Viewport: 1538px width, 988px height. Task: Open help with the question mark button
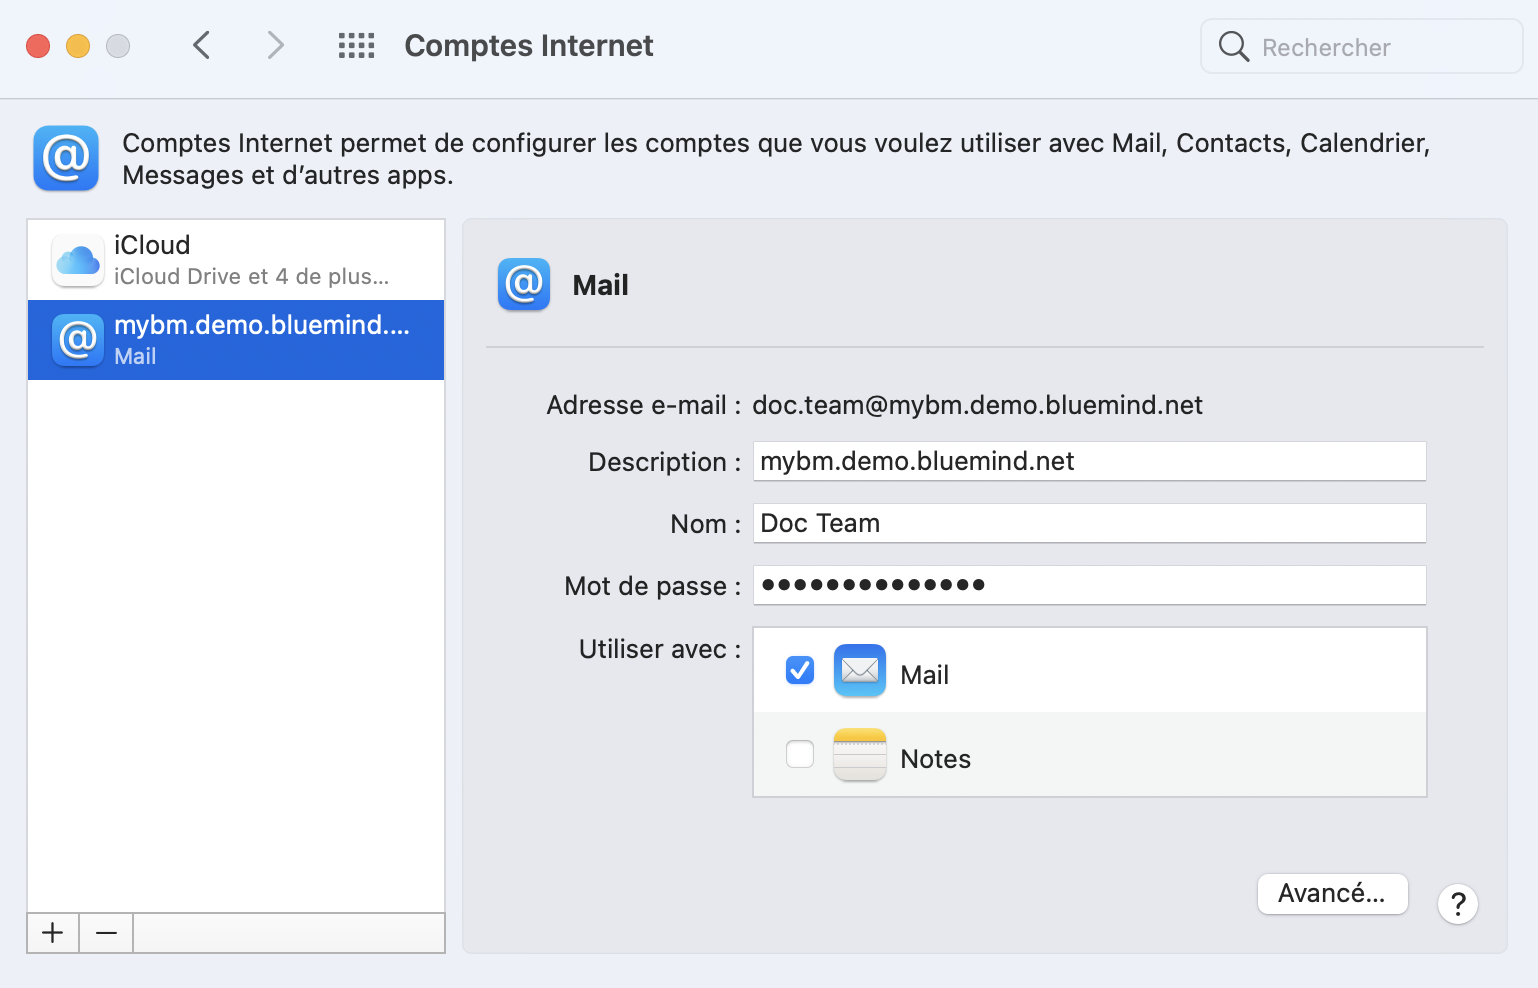click(x=1457, y=904)
